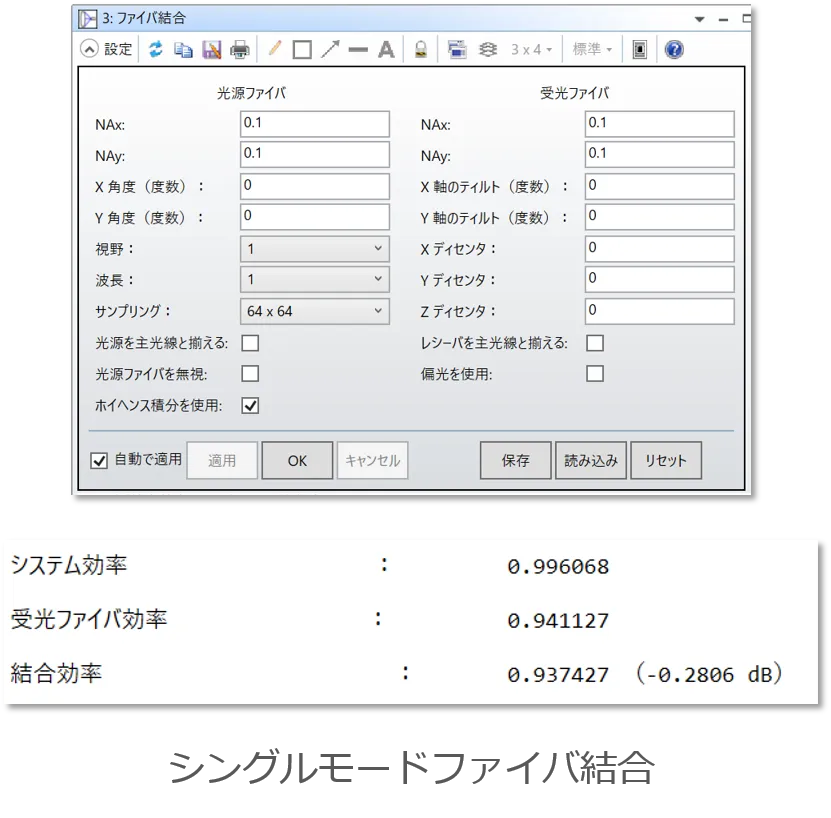This screenshot has width=831, height=818.
Task: Open the help question mark icon
Action: [674, 49]
